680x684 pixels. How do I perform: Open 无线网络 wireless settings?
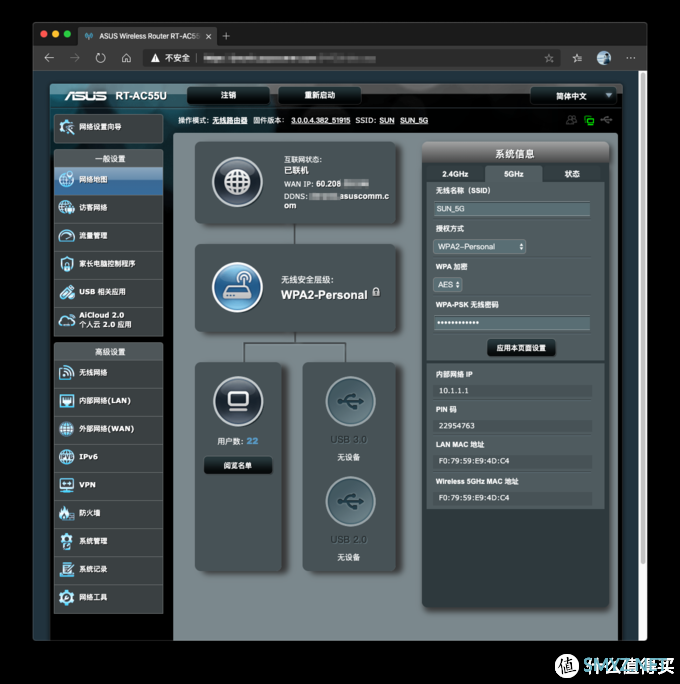109,373
